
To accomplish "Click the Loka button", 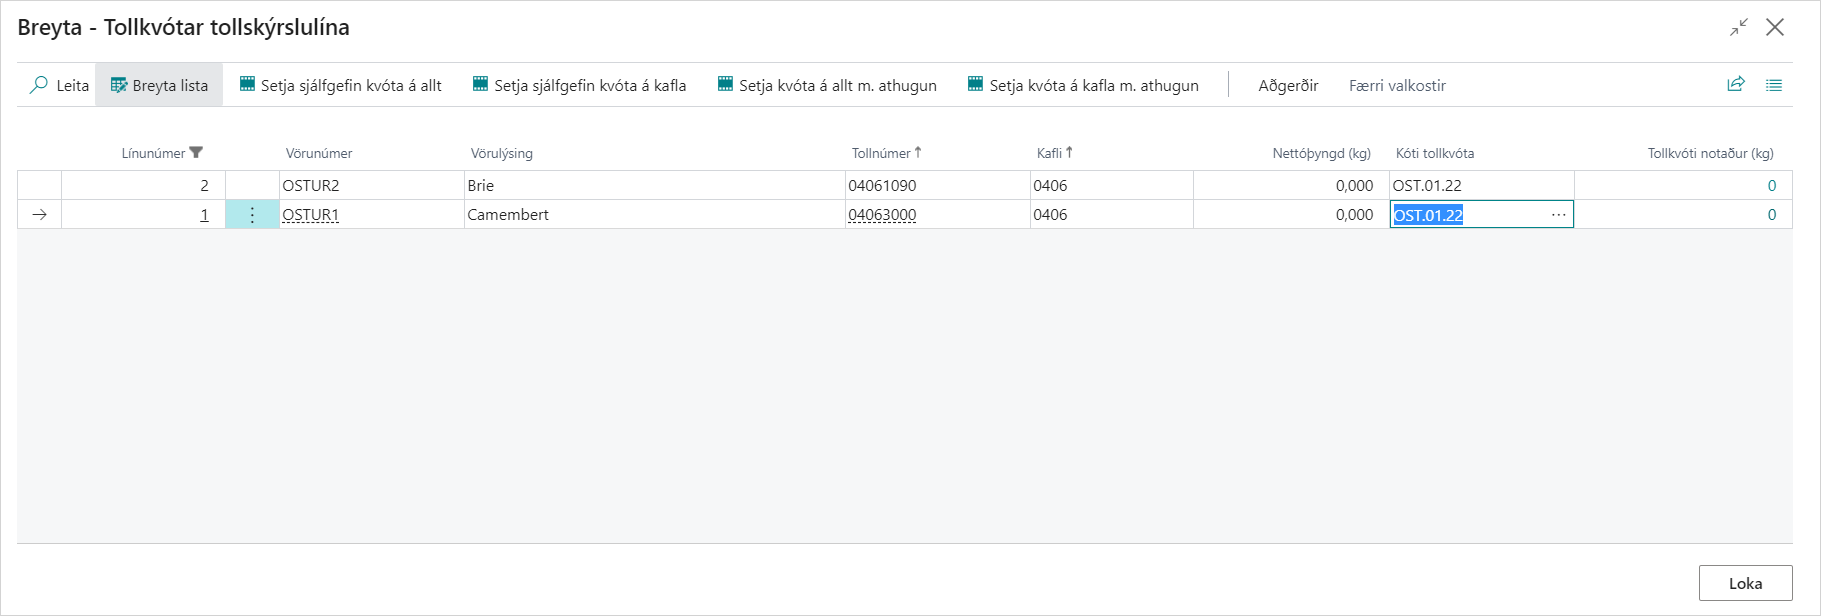I will pos(1745,583).
